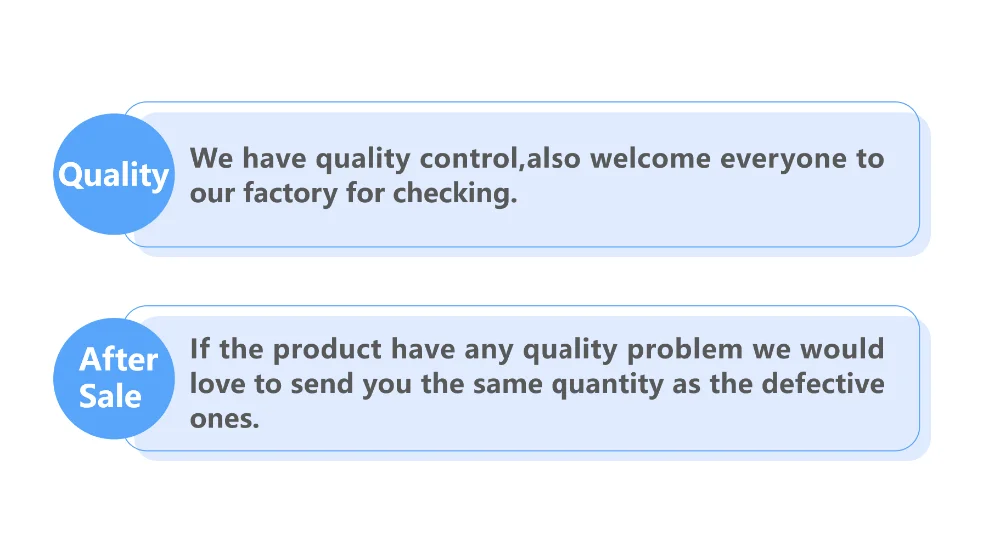Click the words "quality problem" in second panel
1000x547 pixels.
point(631,349)
